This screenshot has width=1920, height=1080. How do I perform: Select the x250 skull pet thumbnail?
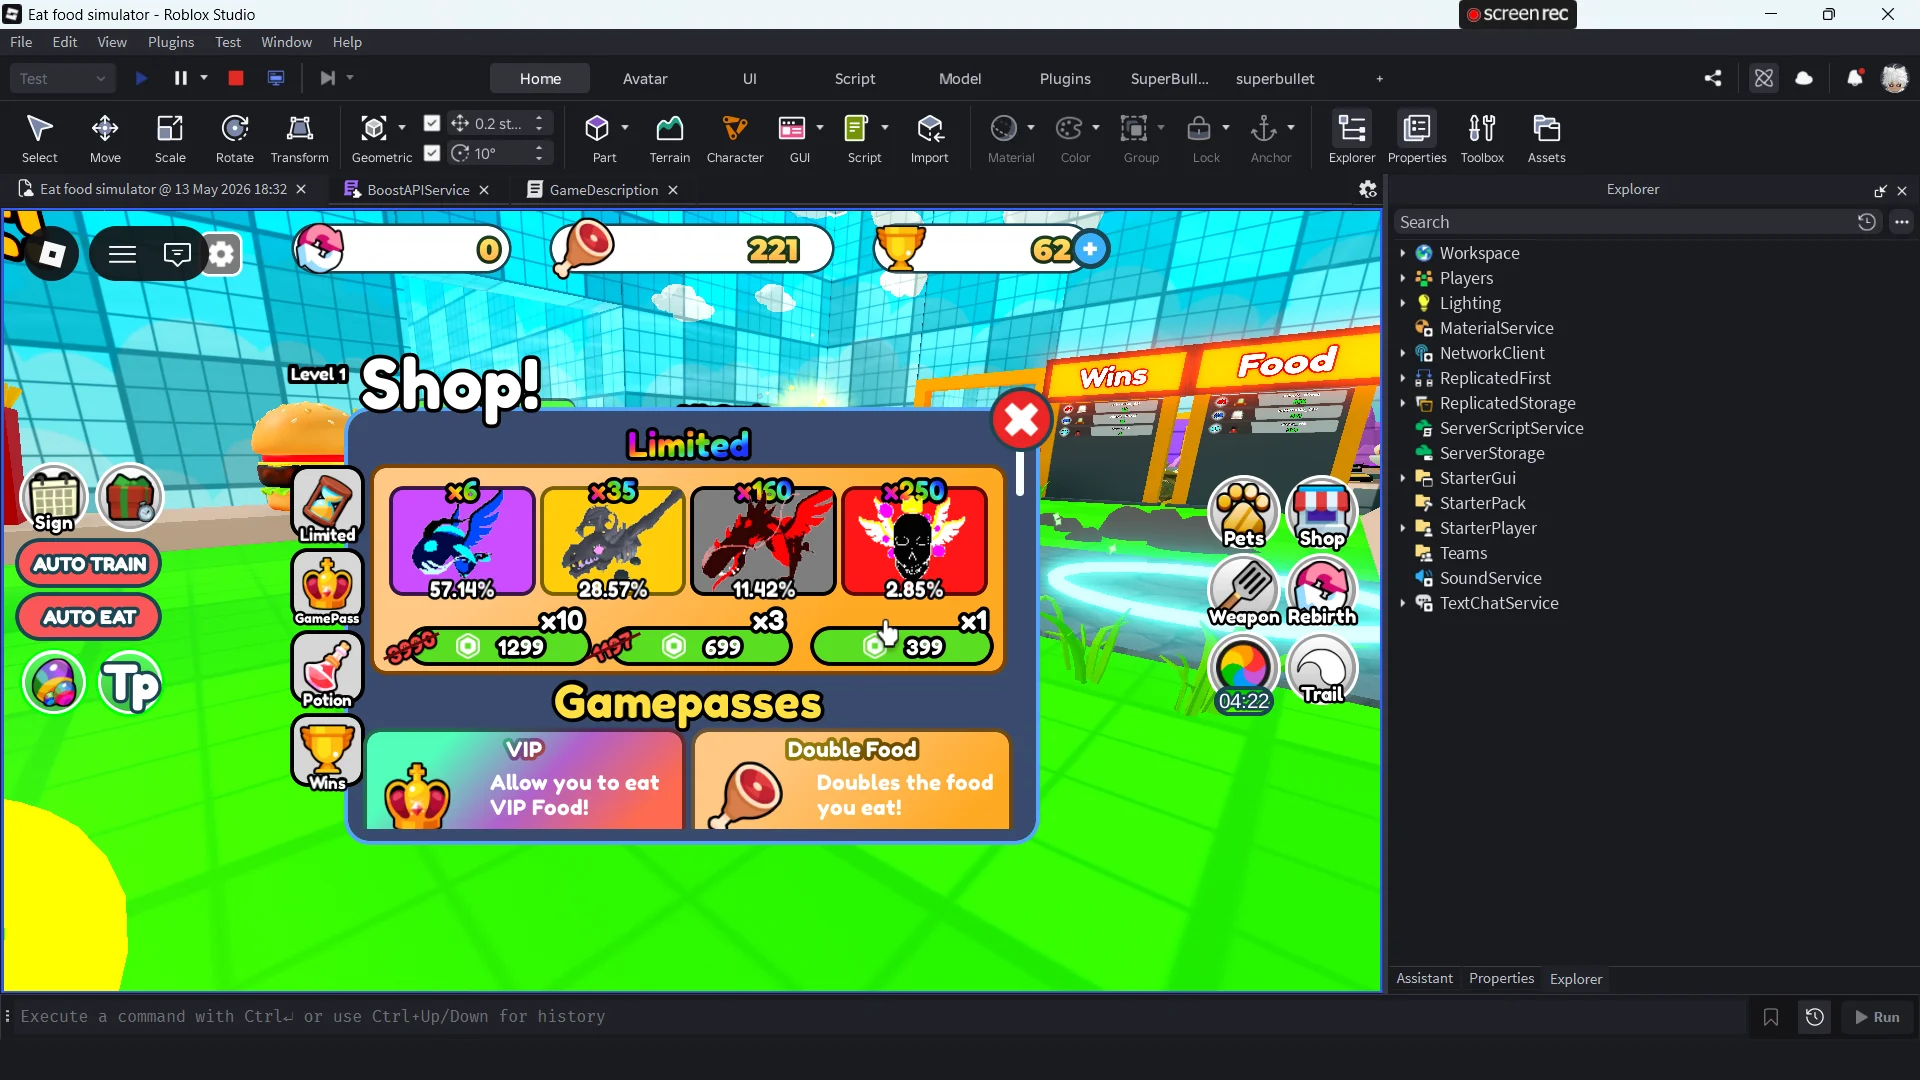click(x=915, y=541)
